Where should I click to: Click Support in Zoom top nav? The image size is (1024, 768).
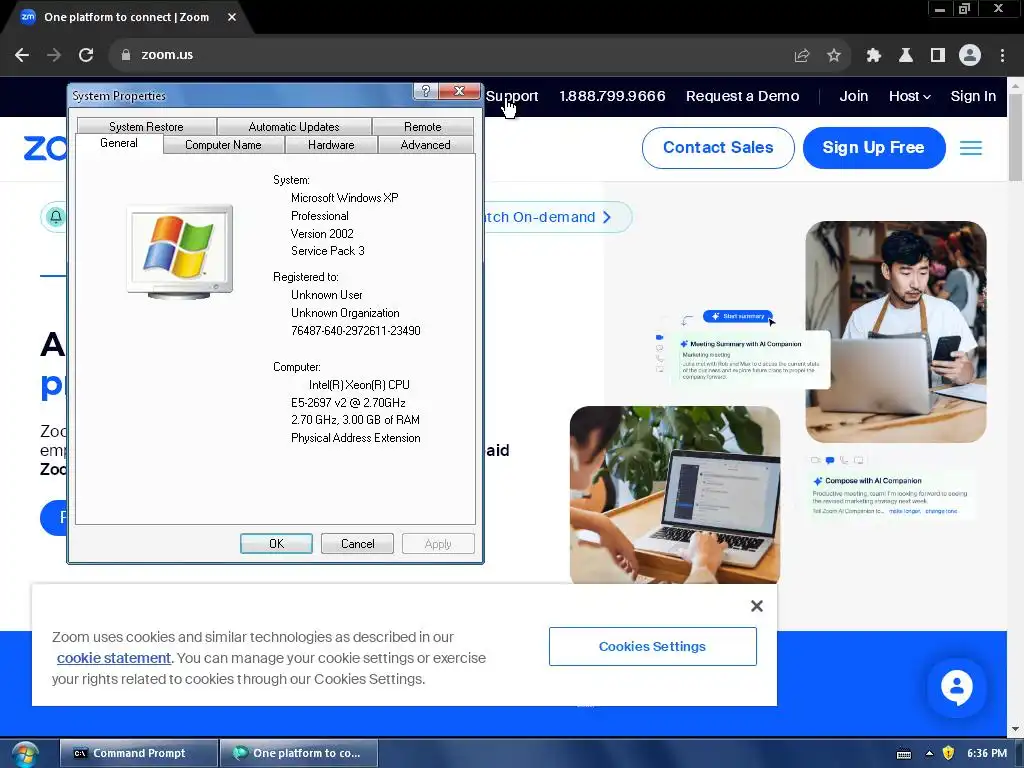[x=512, y=96]
